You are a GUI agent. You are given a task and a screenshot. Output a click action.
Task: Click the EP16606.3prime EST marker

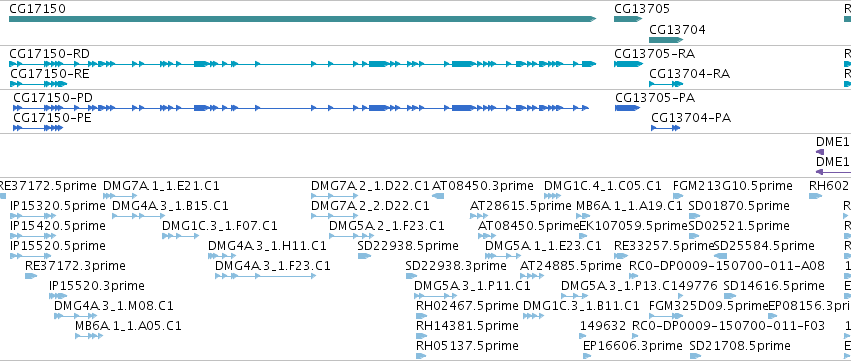tap(587, 356)
